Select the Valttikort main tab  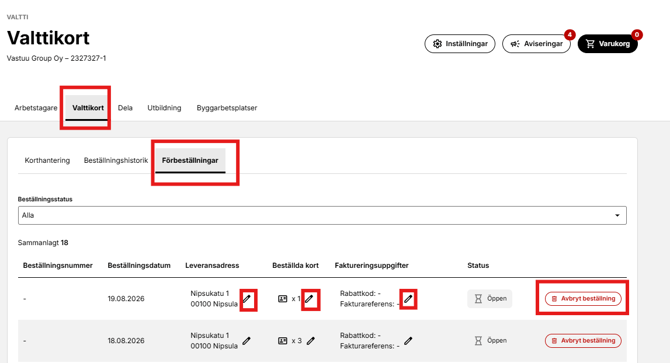tap(88, 108)
